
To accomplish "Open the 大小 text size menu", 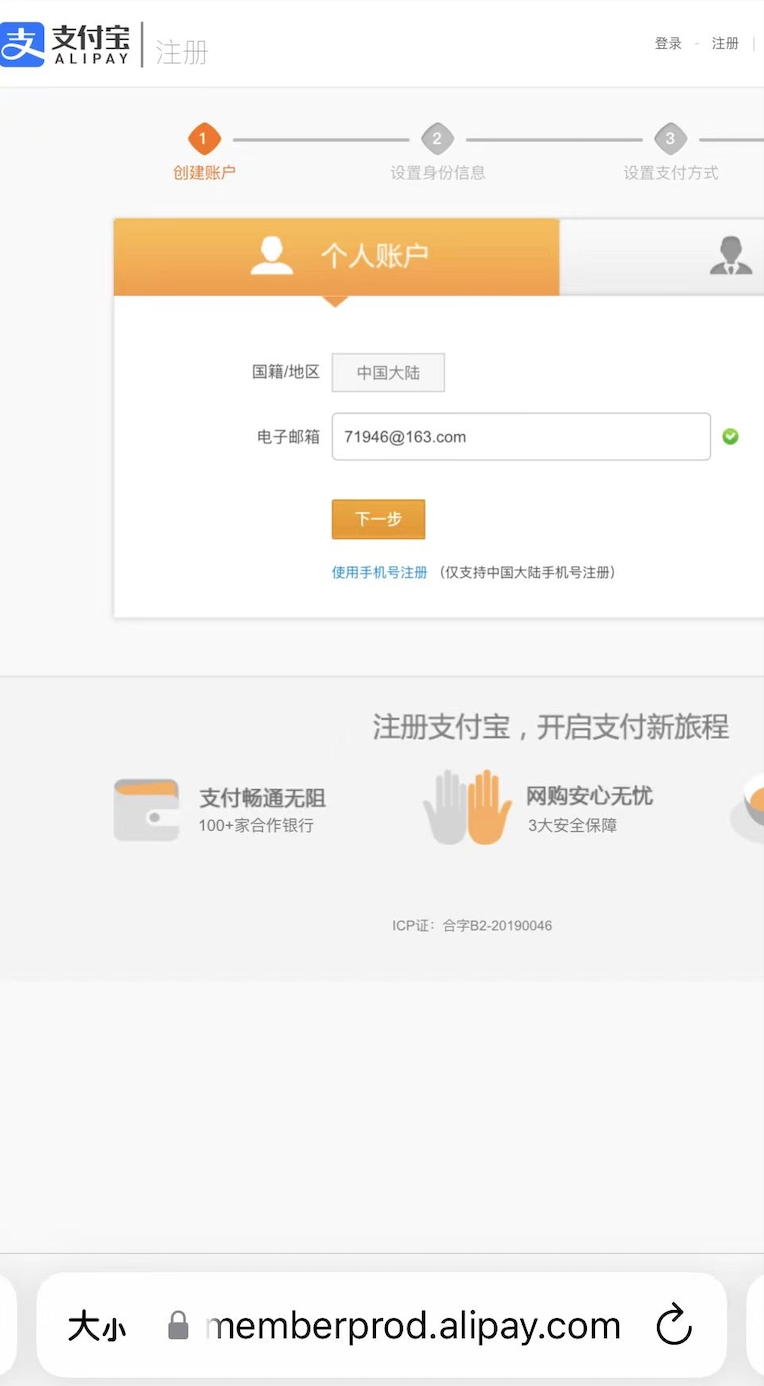I will pyautogui.click(x=97, y=1327).
